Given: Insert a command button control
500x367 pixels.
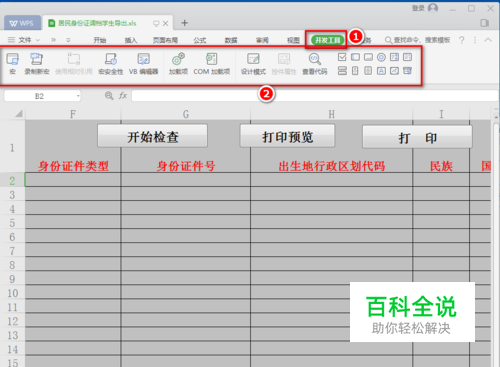Looking at the screenshot, I should (x=368, y=57).
